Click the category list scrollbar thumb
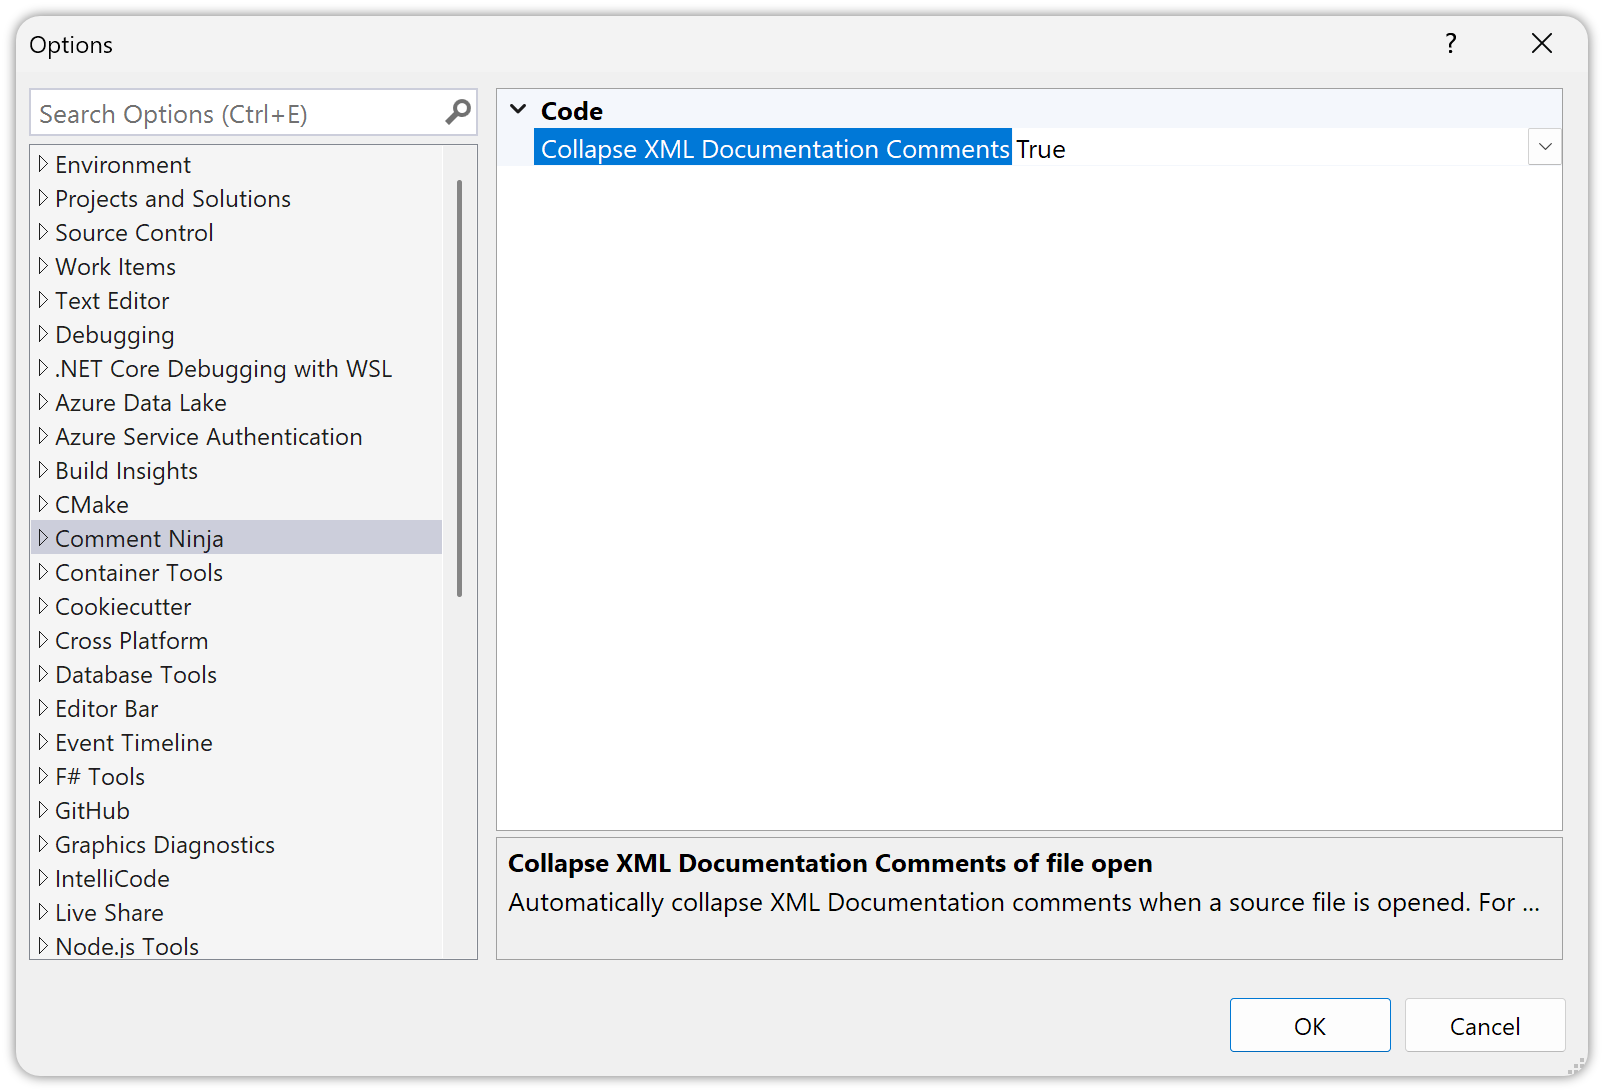This screenshot has width=1604, height=1092. [459, 388]
